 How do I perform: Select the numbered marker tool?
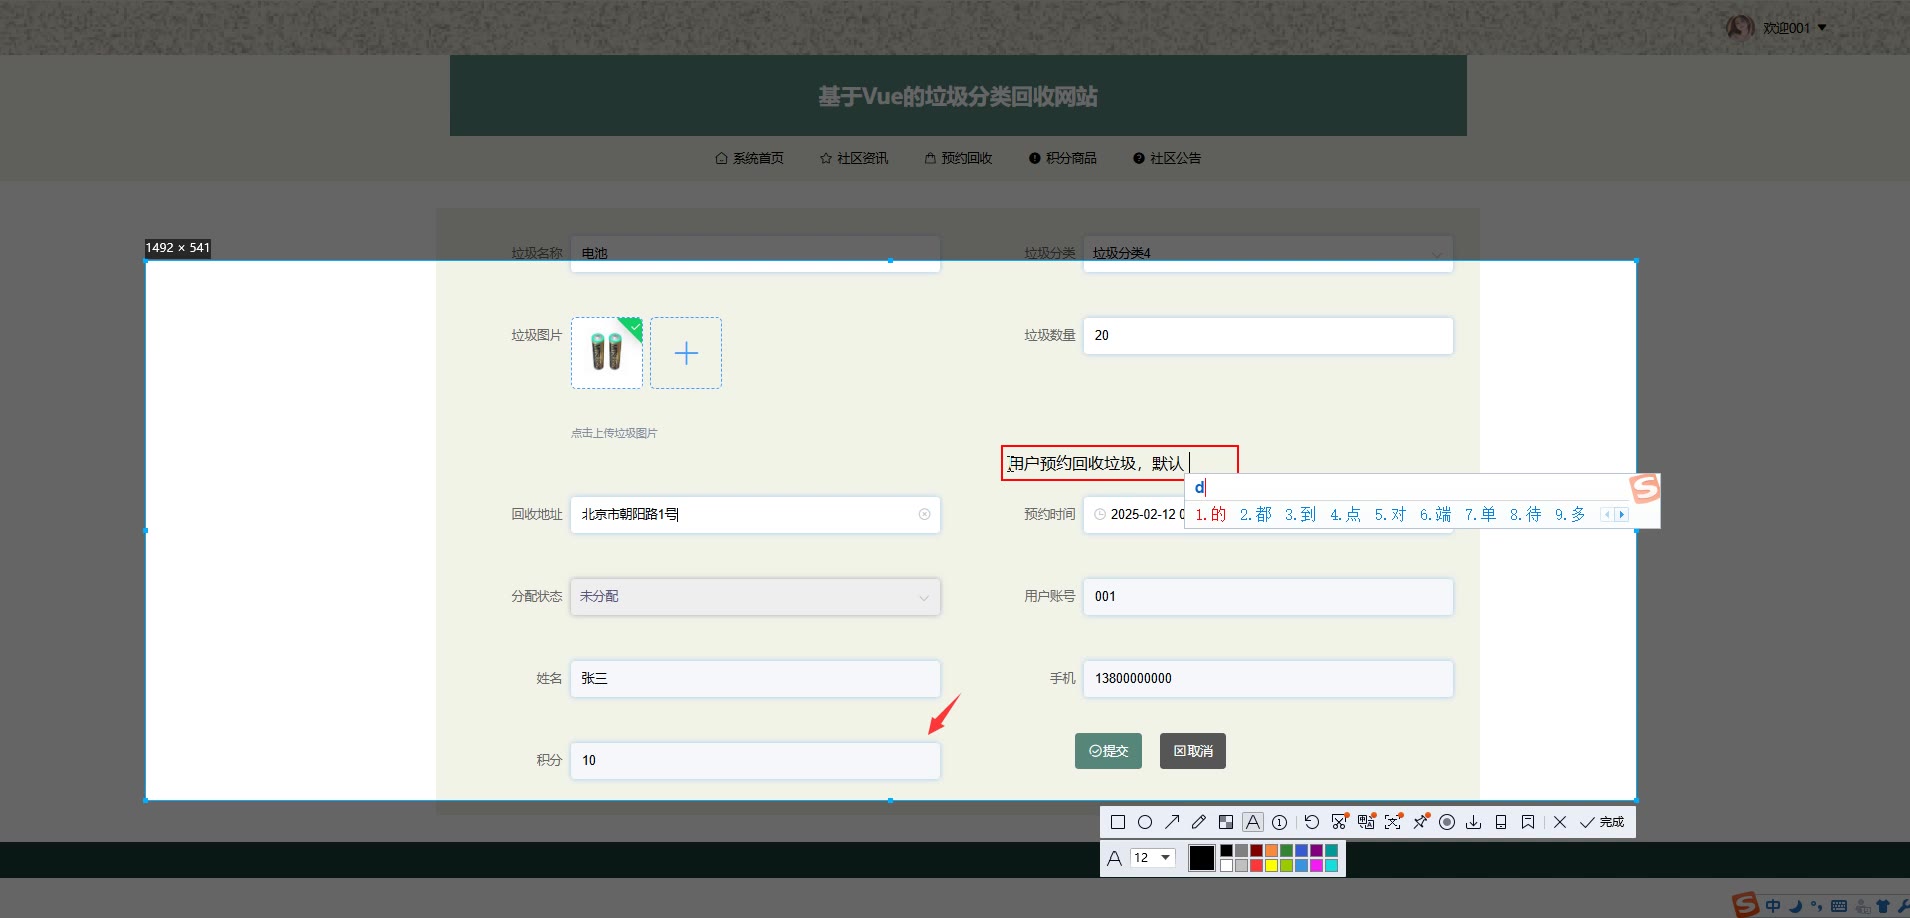click(1280, 822)
